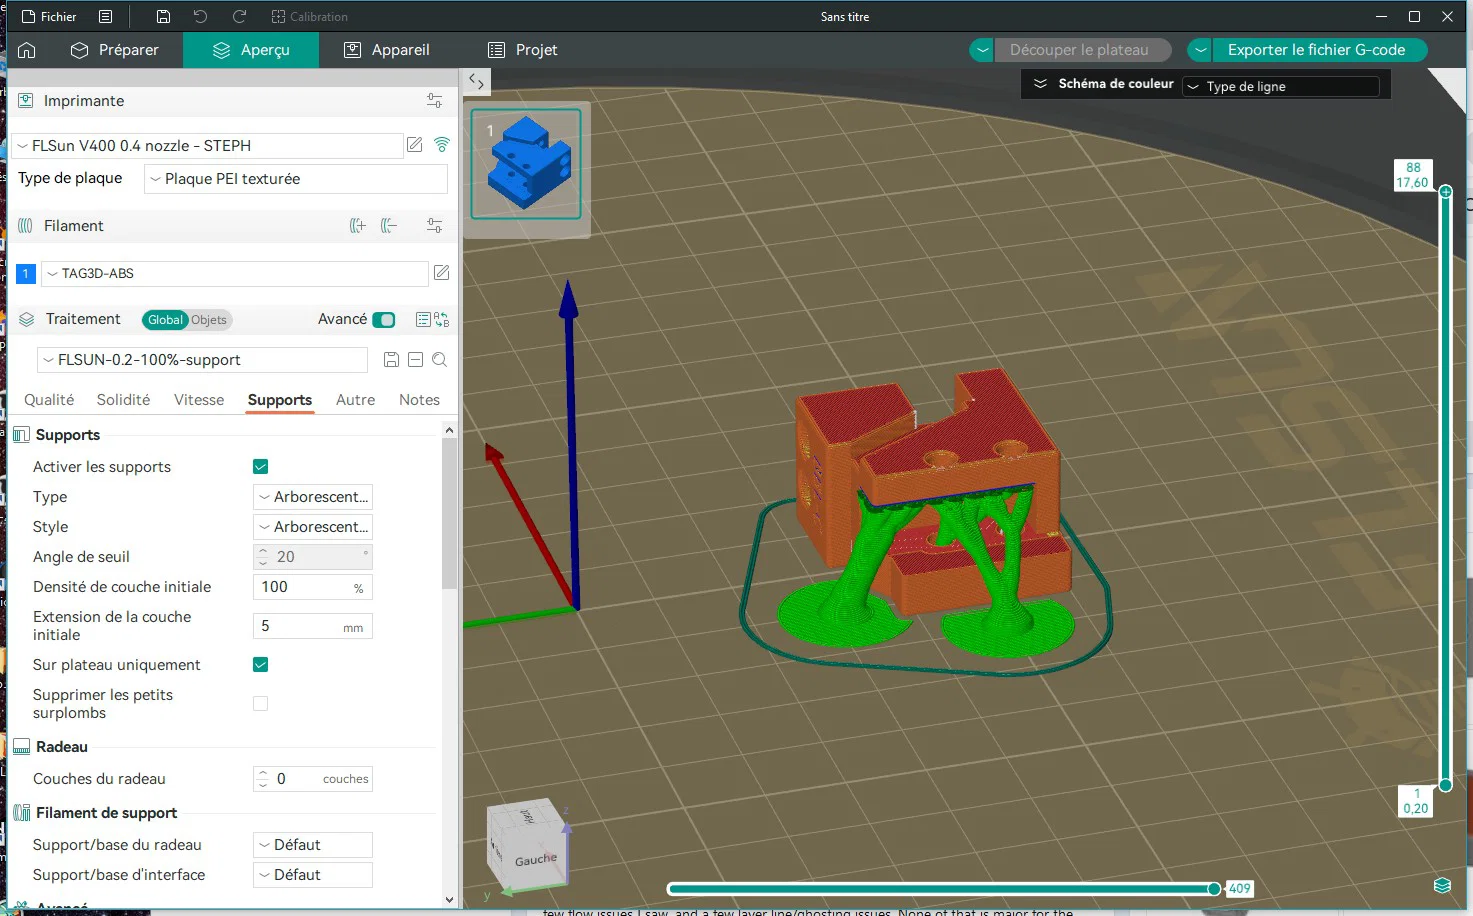Switch to the Aperçu tab
1473x916 pixels.
pyautogui.click(x=251, y=50)
